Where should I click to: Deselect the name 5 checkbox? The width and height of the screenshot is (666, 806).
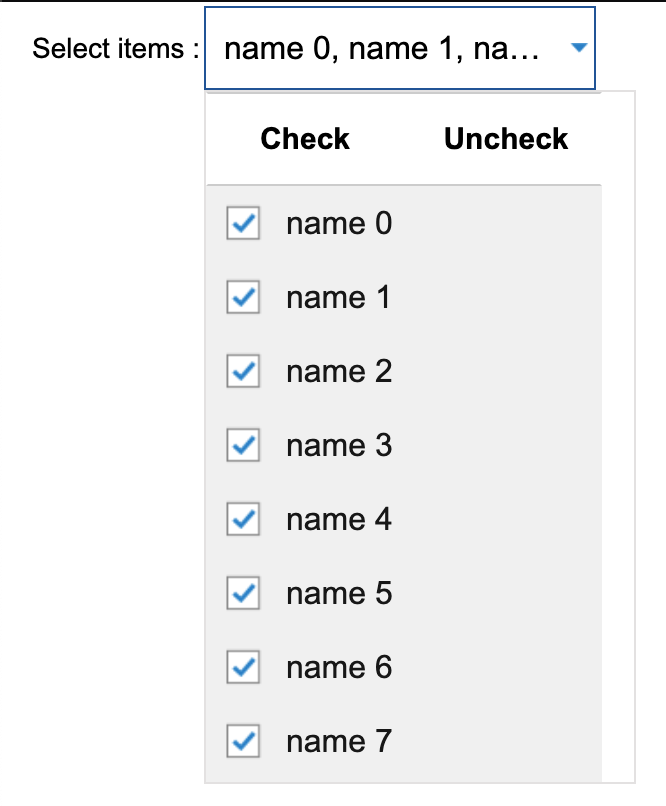coord(243,593)
